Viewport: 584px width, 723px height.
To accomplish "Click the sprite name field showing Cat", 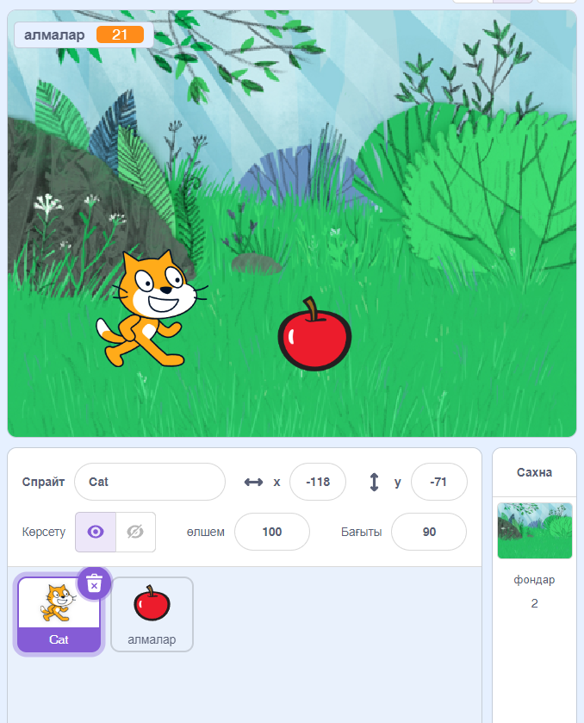I will pyautogui.click(x=150, y=482).
